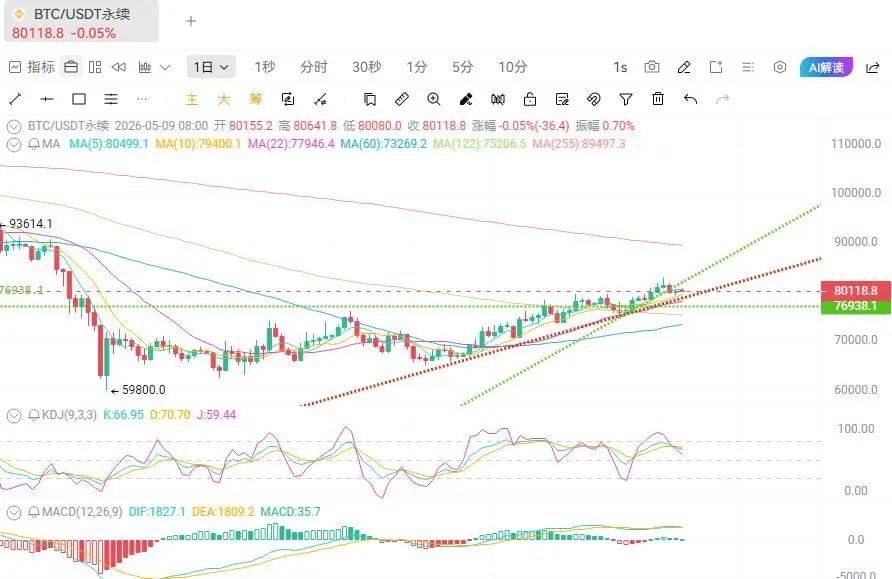The width and height of the screenshot is (892, 579).
Task: Click the green 76938.1 price line tag
Action: point(856,306)
